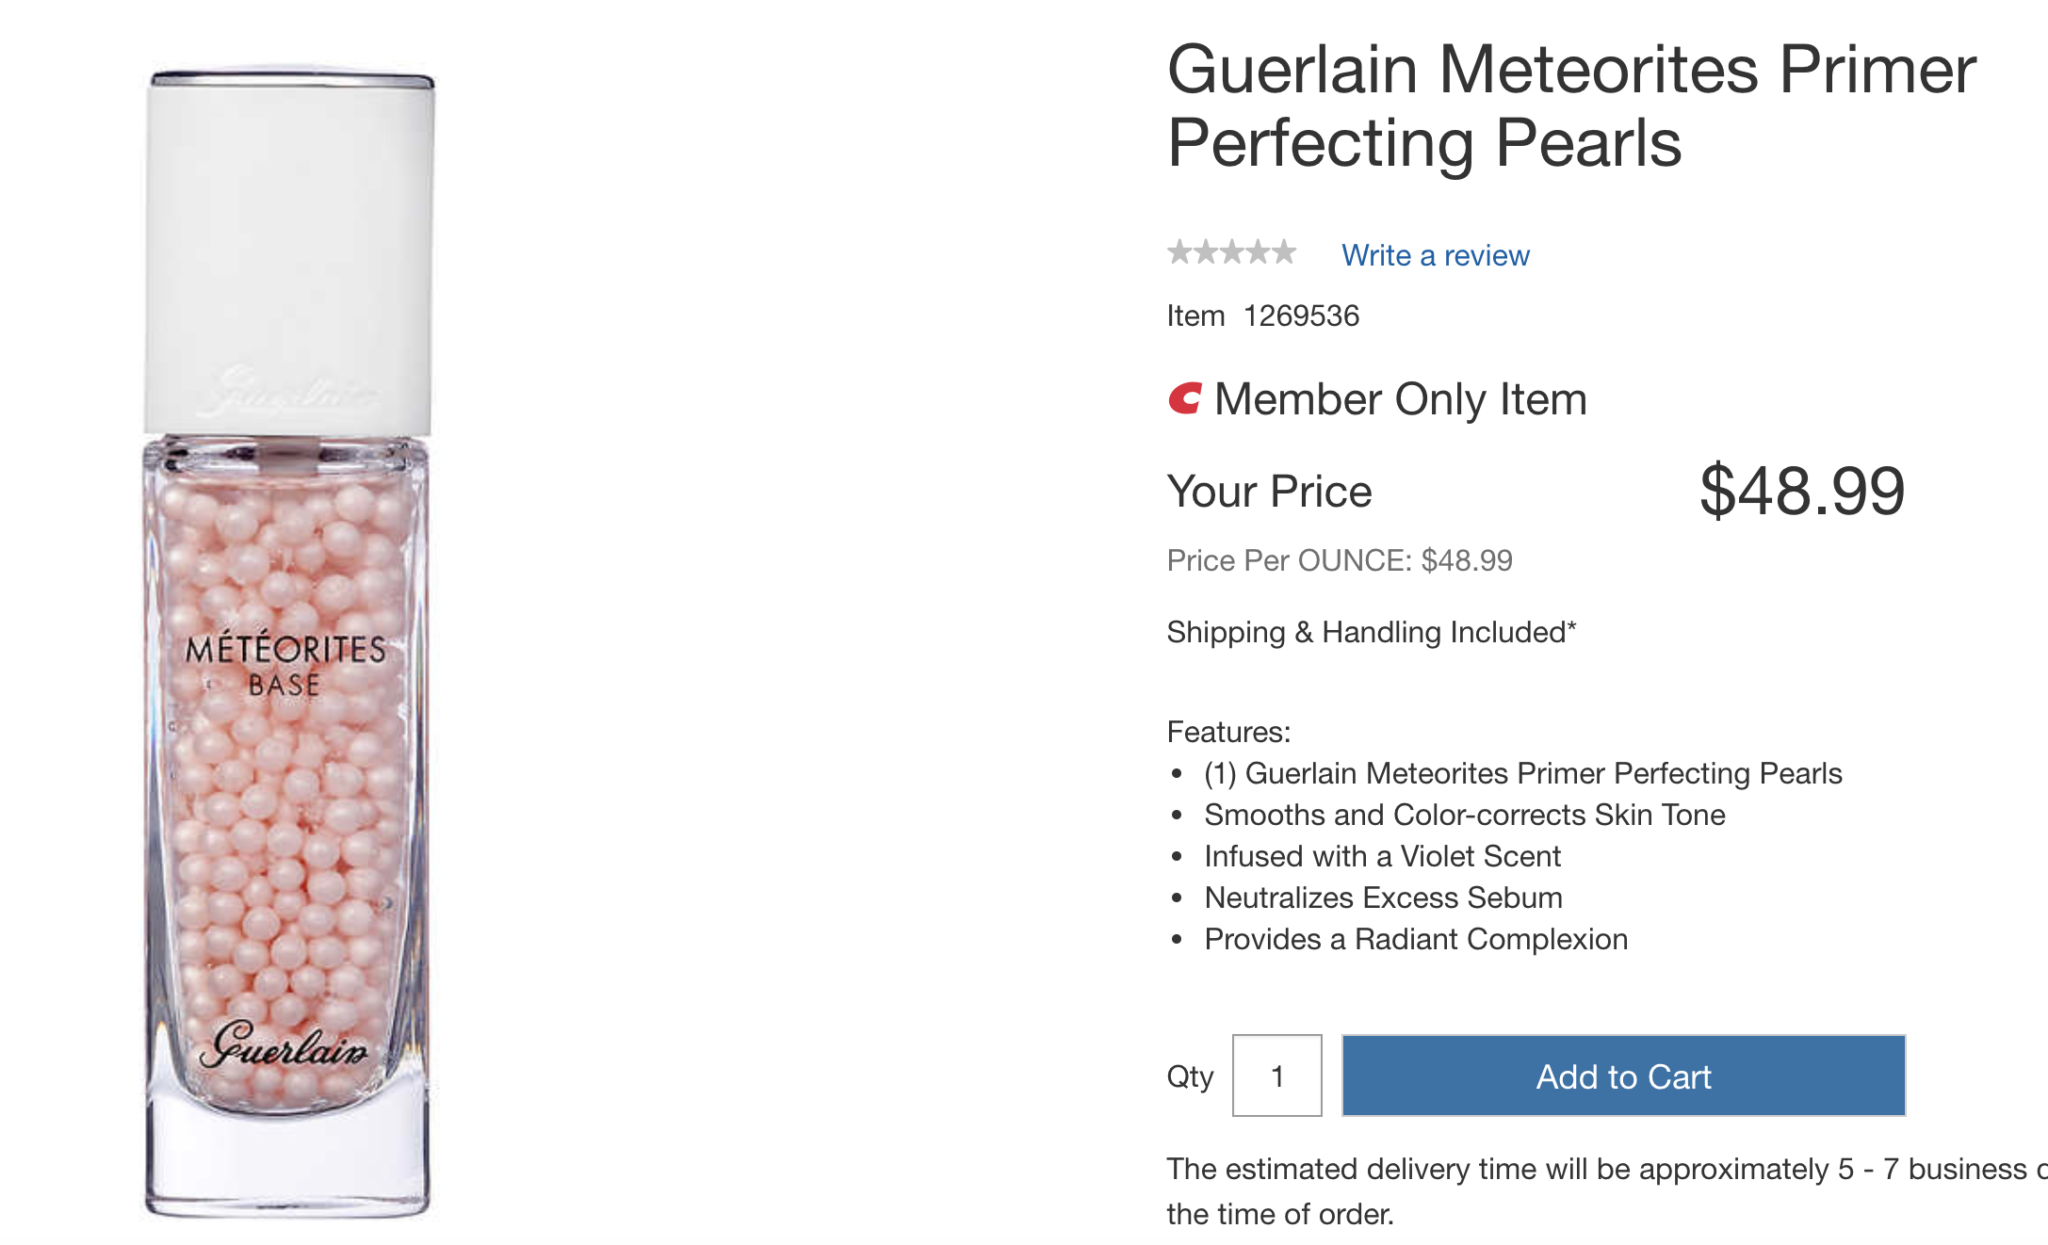This screenshot has width=2048, height=1245.
Task: Select the first rating star
Action: pyautogui.click(x=1180, y=252)
